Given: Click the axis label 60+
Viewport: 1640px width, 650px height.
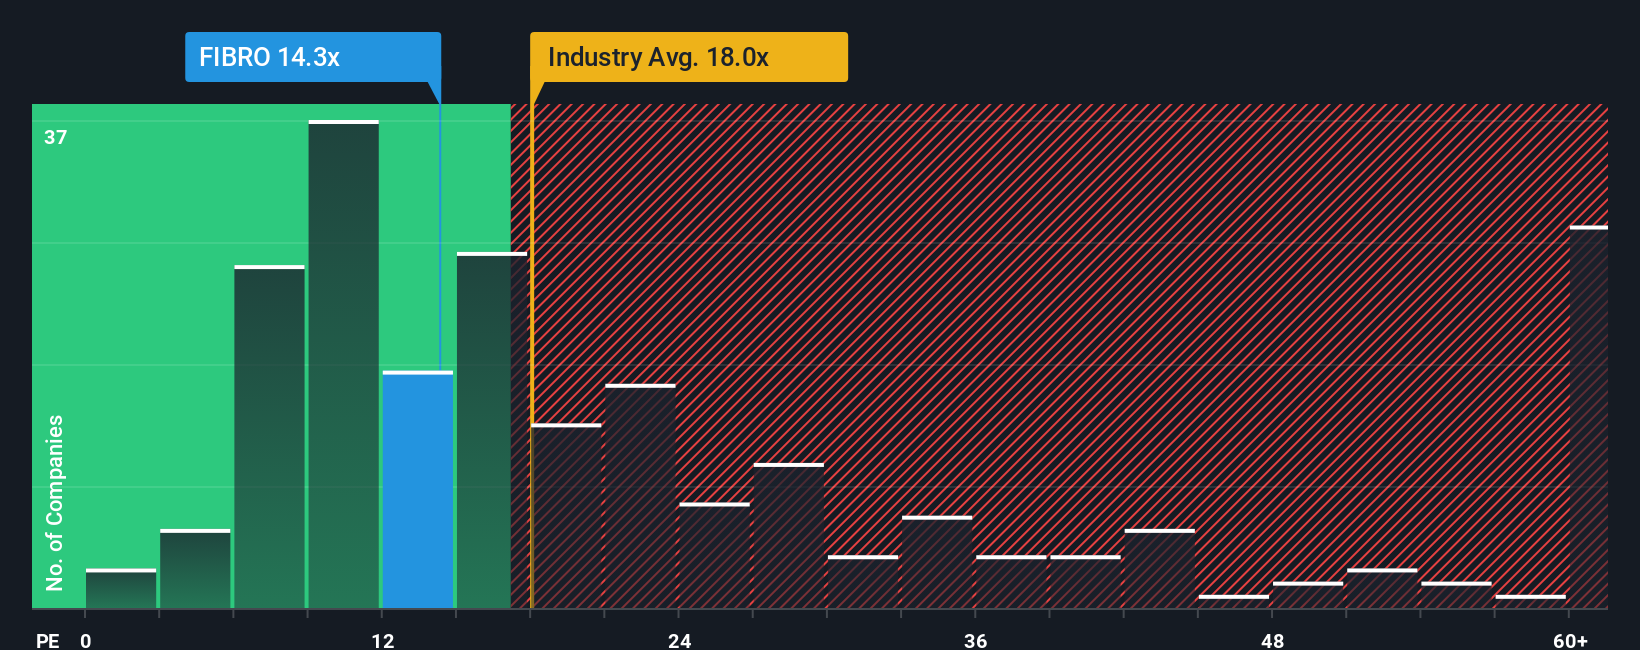Looking at the screenshot, I should point(1570,640).
